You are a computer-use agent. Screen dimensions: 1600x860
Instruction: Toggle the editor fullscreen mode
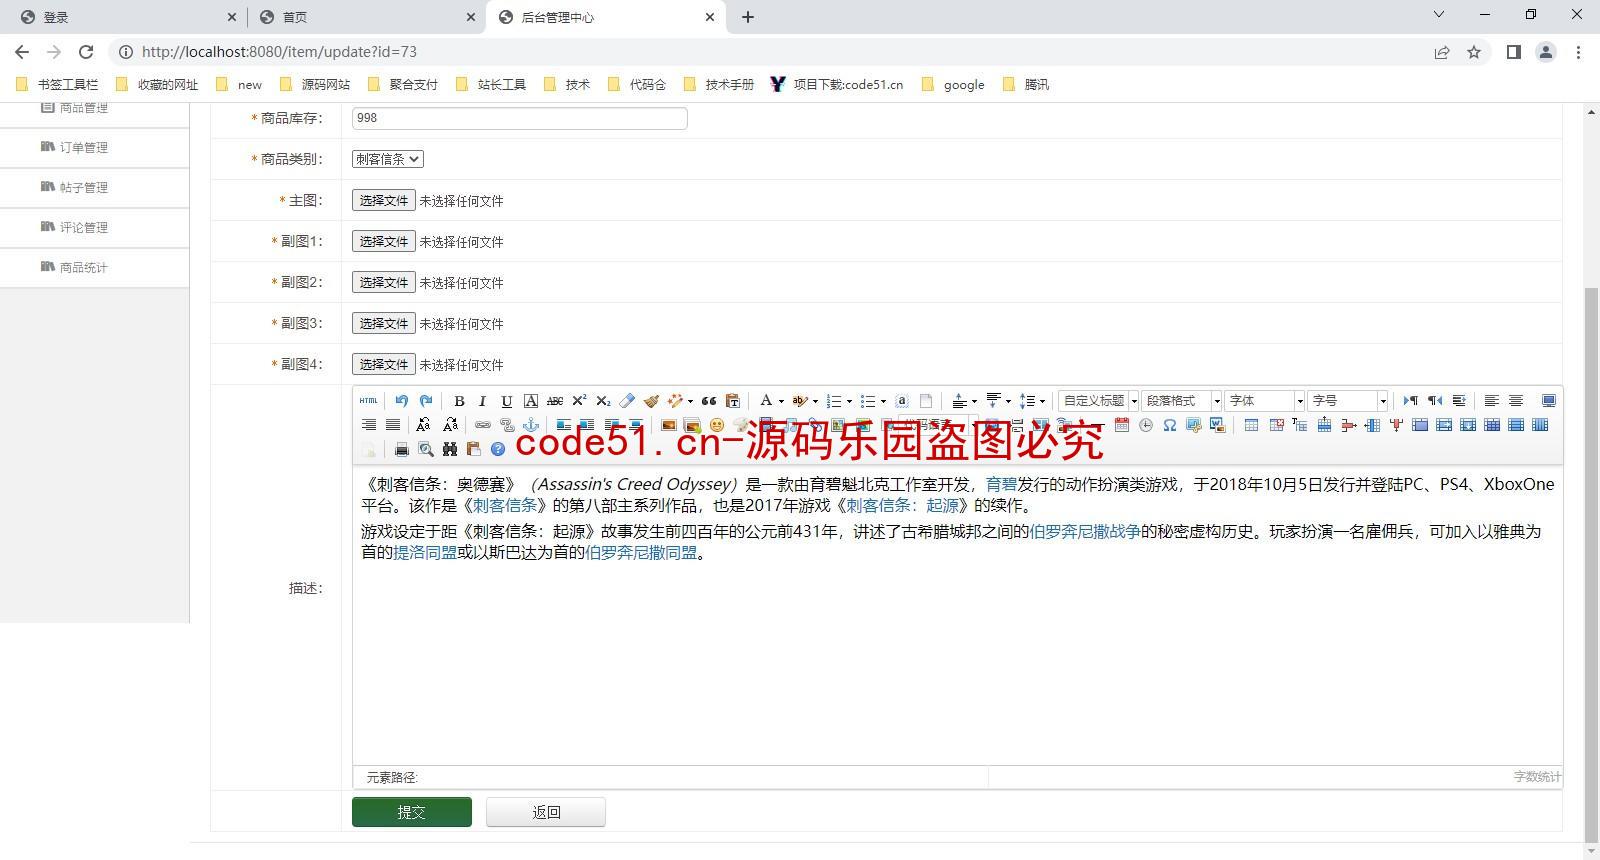coord(1549,401)
